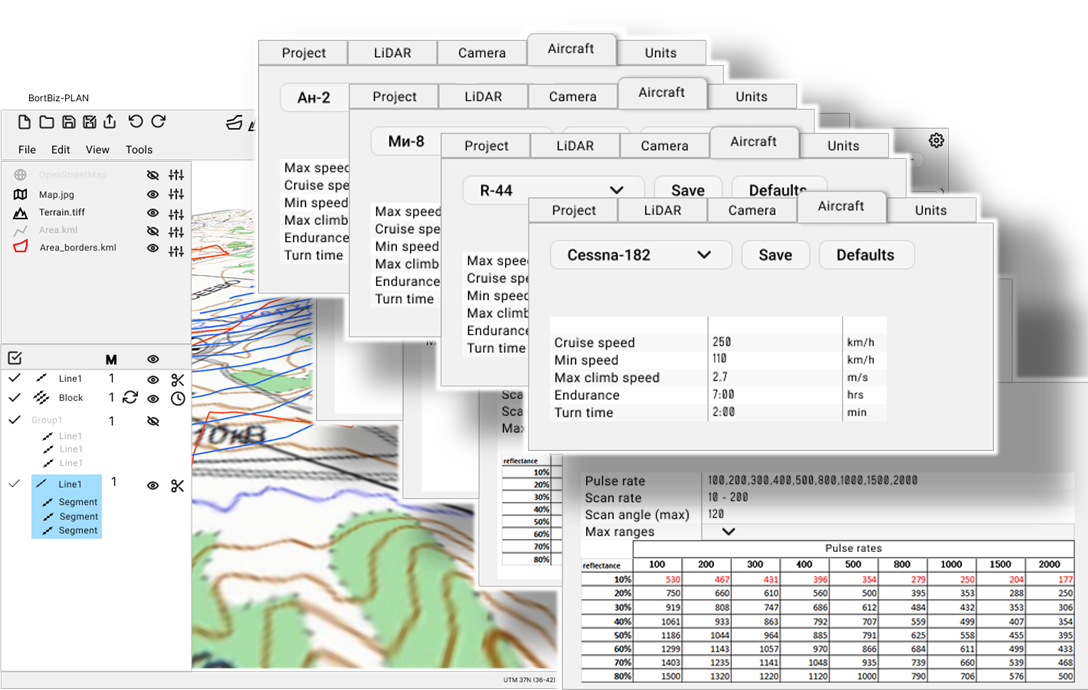This screenshot has width=1088, height=690.
Task: Click the Undo arrow icon
Action: coord(136,122)
